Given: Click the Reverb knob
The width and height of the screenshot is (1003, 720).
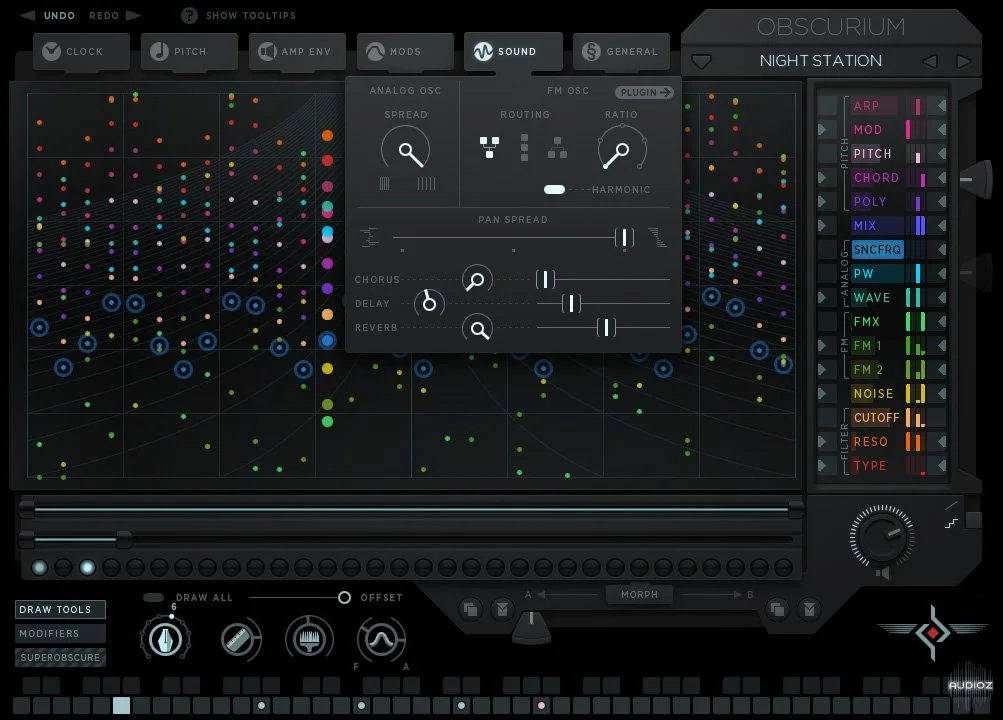Looking at the screenshot, I should (x=477, y=329).
